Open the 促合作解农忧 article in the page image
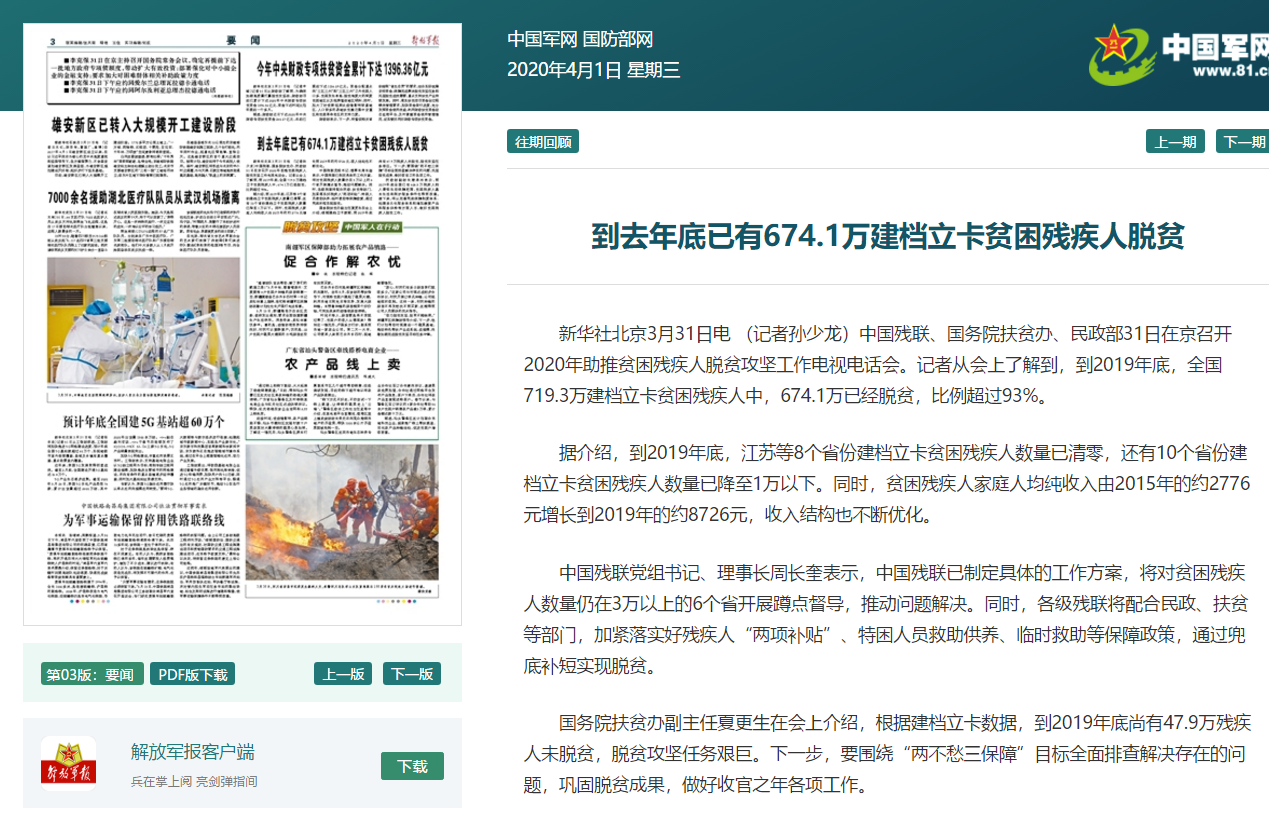This screenshot has height=827, width=1269. click(x=341, y=262)
